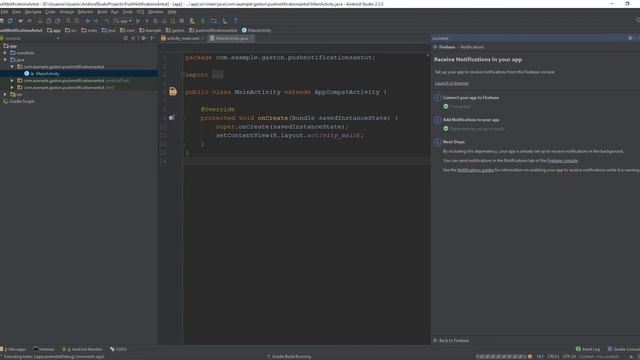Click the Undo arrow toolbar icon
Viewport: 640px width, 360px height.
(x=21, y=21)
